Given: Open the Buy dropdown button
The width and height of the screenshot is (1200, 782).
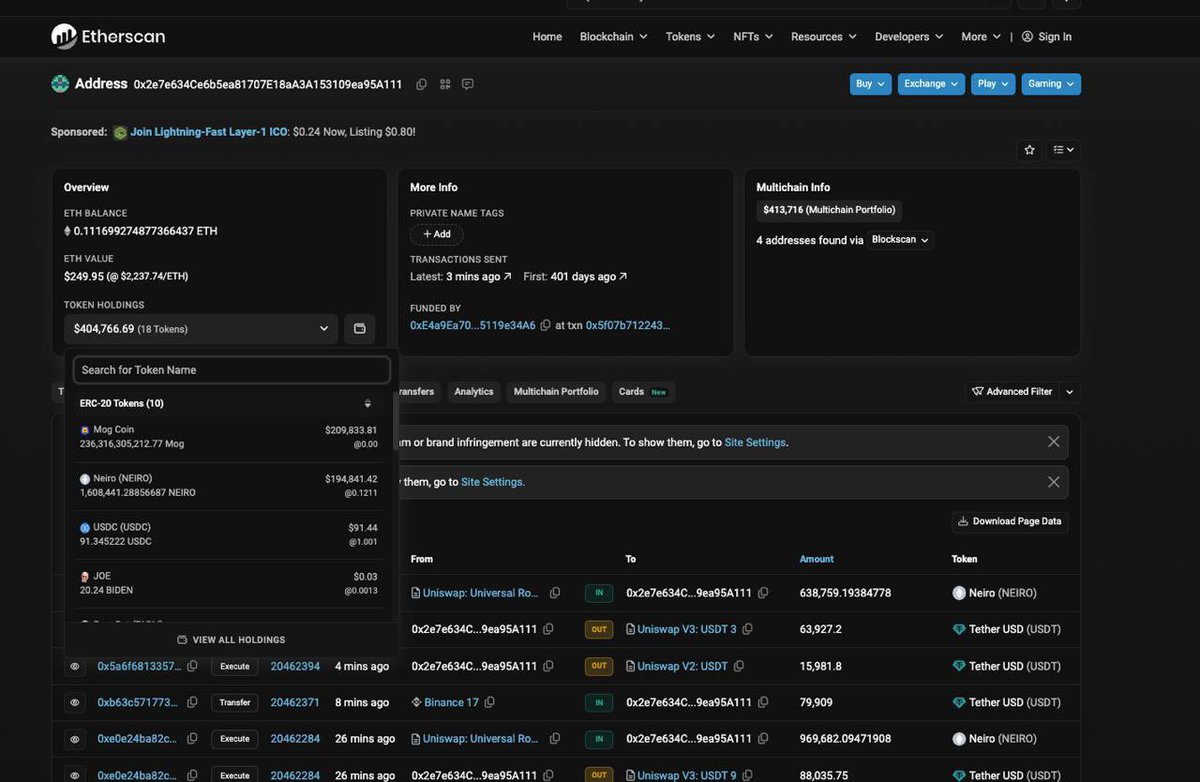Looking at the screenshot, I should 870,84.
